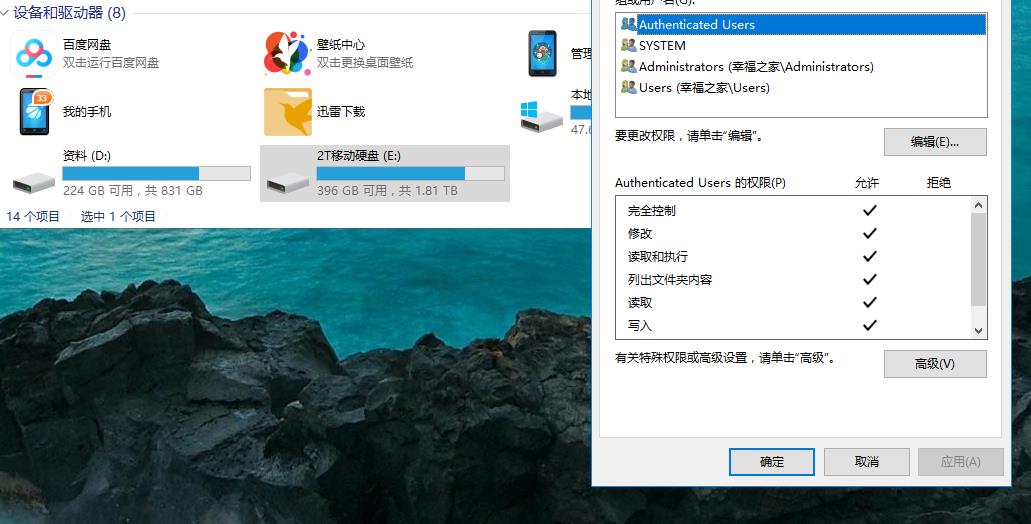1031x524 pixels.
Task: Select the Administrators group entry
Action: coord(755,66)
